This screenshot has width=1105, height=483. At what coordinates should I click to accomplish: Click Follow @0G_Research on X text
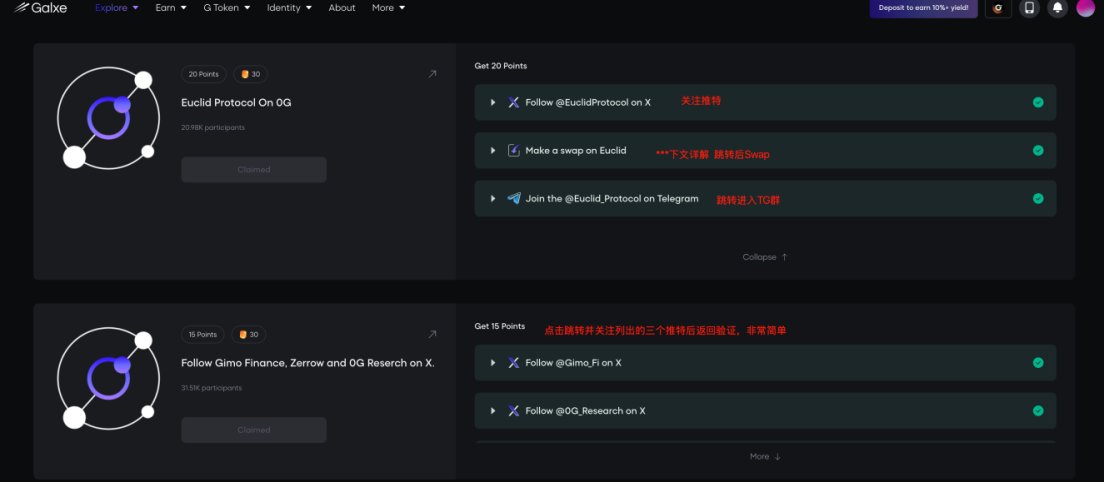585,410
